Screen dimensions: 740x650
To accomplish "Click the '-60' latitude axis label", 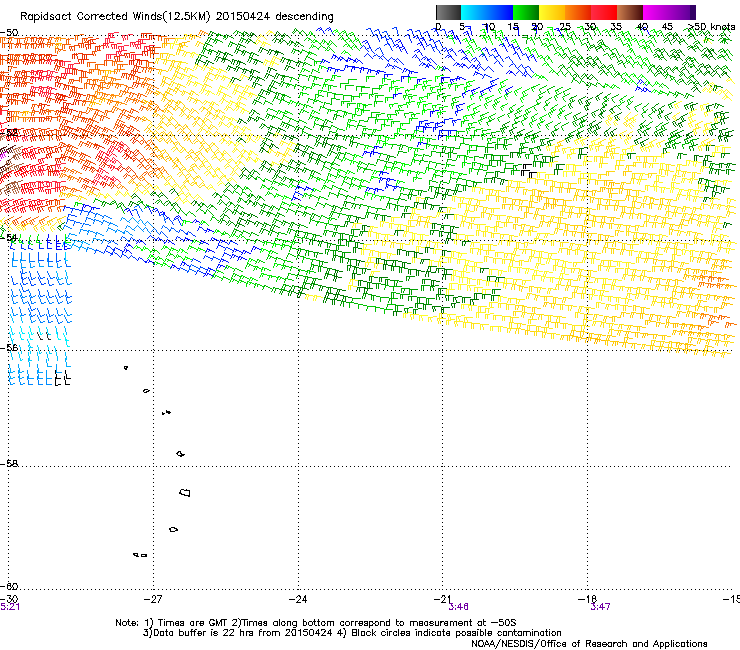I will [x=9, y=586].
